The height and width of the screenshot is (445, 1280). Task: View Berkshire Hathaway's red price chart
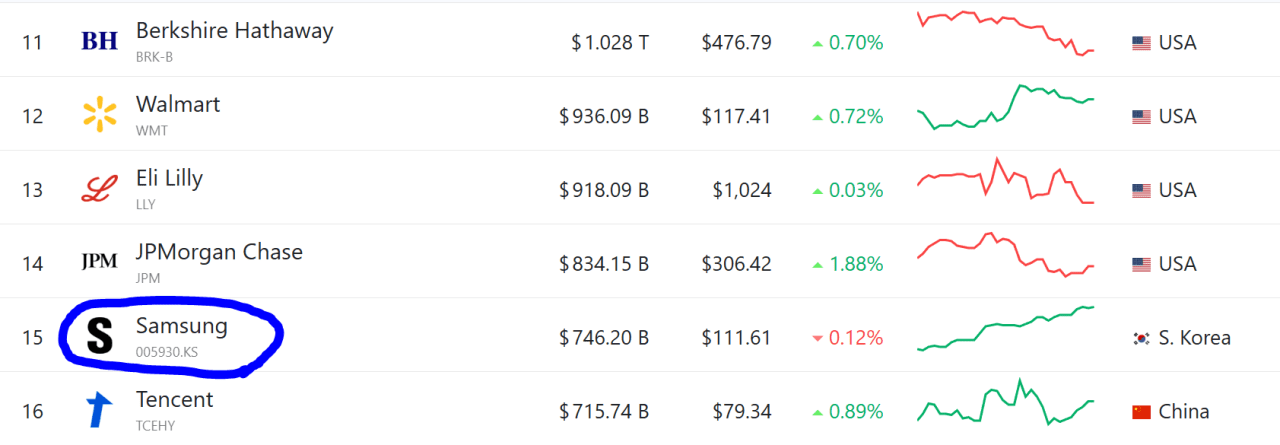pos(1006,32)
